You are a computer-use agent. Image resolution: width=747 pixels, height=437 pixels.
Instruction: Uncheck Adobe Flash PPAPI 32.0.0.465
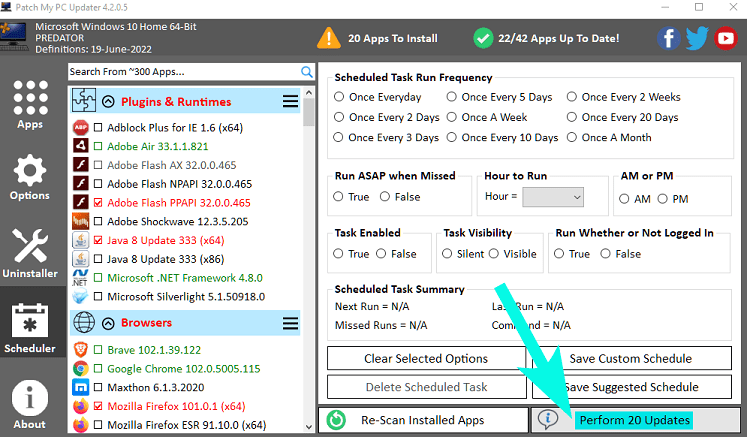pyautogui.click(x=98, y=203)
